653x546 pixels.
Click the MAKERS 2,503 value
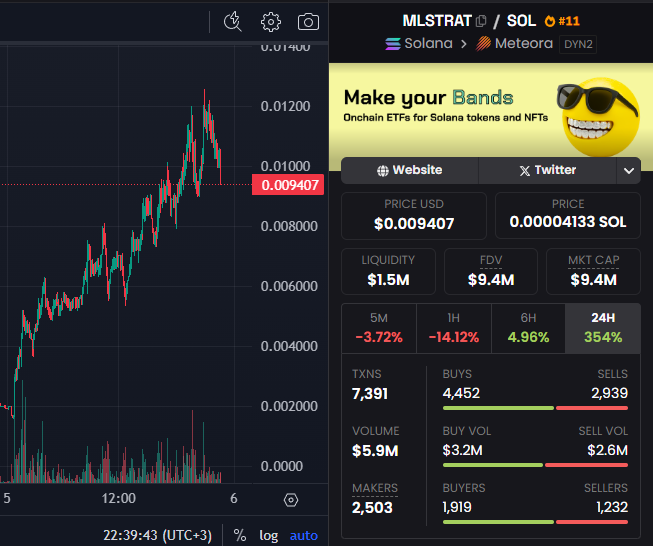tap(372, 508)
